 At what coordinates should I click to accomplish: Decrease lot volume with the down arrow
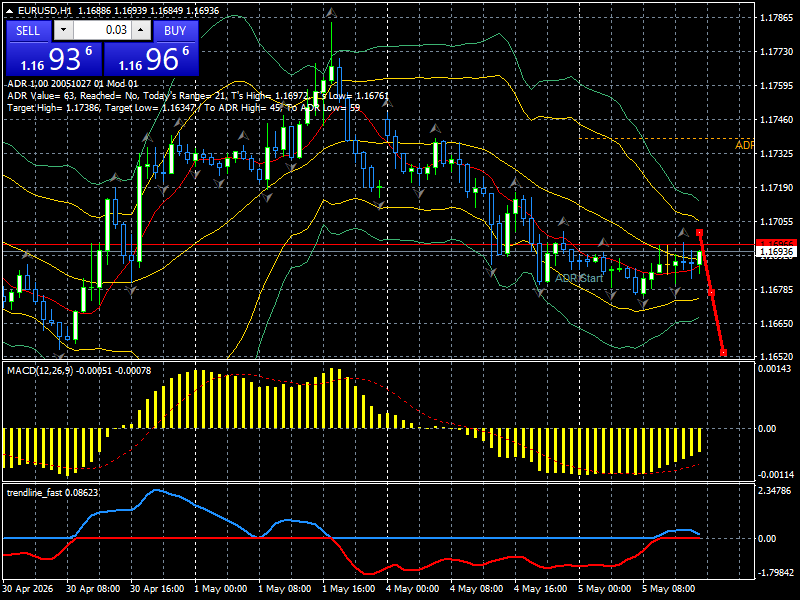63,30
